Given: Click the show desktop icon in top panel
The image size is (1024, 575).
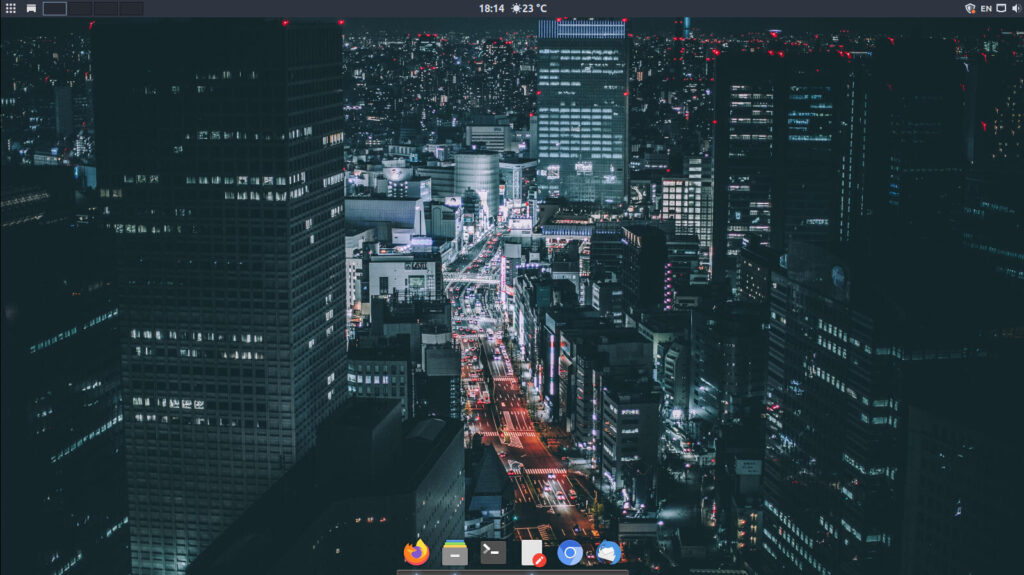Looking at the screenshot, I should [31, 8].
